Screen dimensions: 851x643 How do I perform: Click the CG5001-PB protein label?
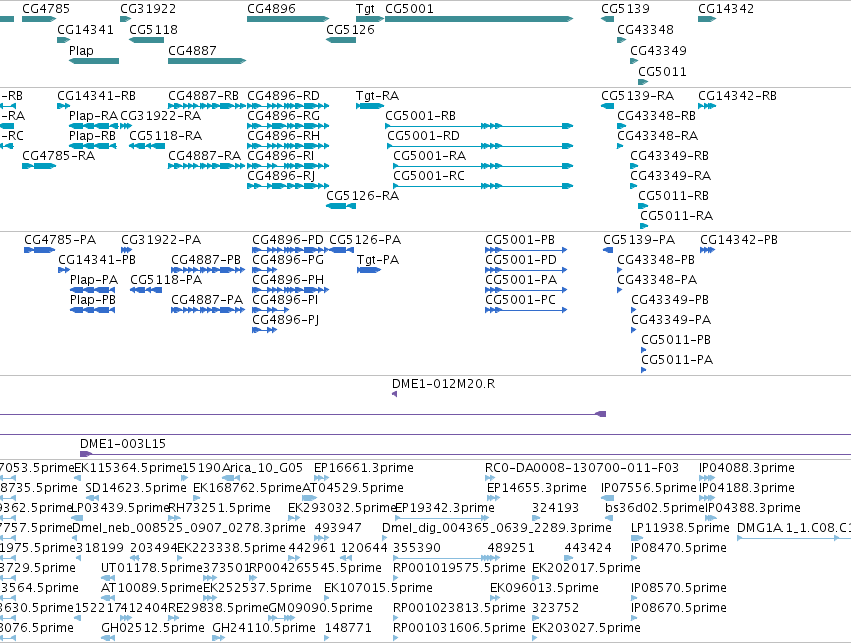click(520, 240)
